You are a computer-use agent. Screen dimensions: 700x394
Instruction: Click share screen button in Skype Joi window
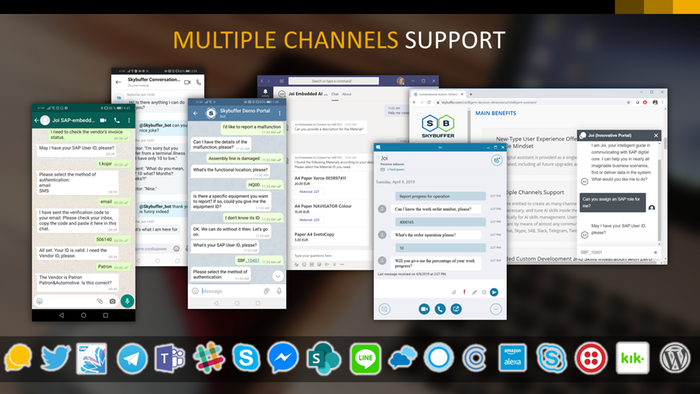[456, 309]
